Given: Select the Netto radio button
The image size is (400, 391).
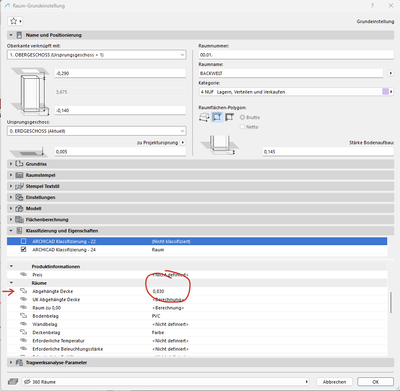Looking at the screenshot, I should coord(242,127).
